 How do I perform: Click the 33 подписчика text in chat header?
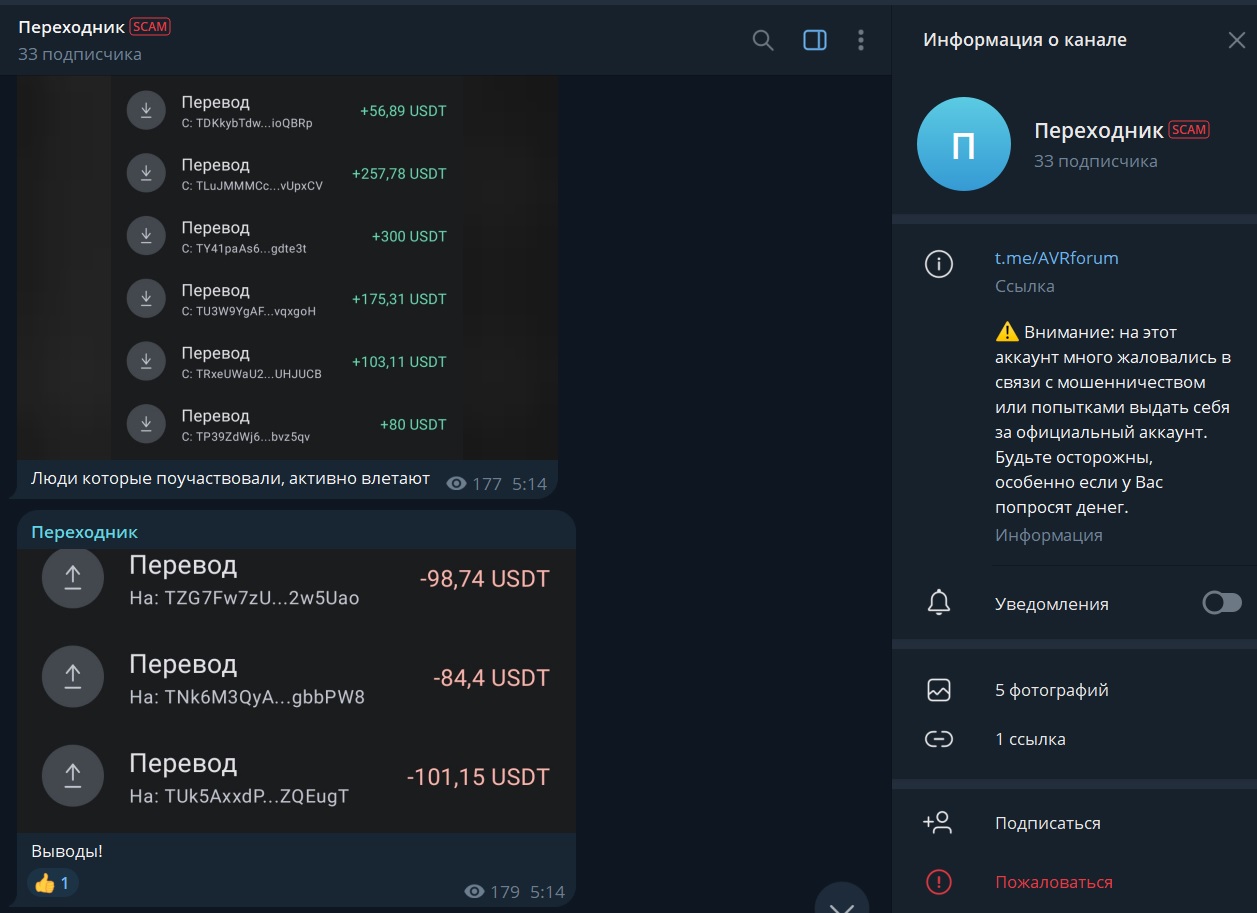[80, 54]
